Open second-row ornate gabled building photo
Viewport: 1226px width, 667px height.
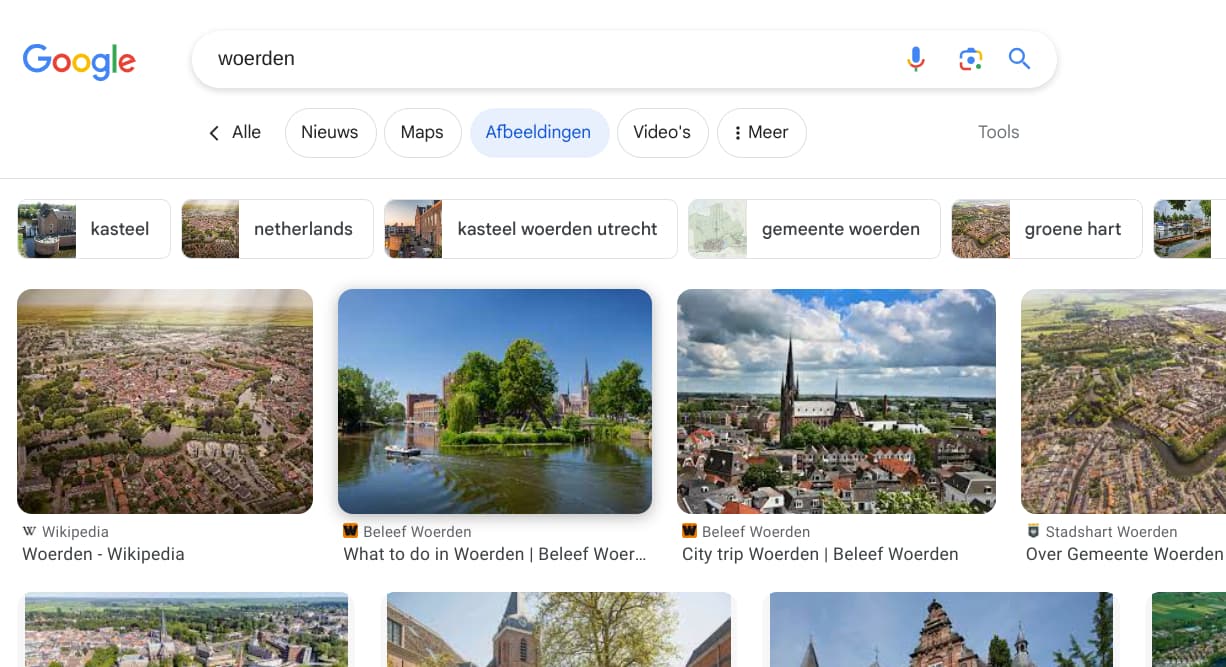point(941,630)
